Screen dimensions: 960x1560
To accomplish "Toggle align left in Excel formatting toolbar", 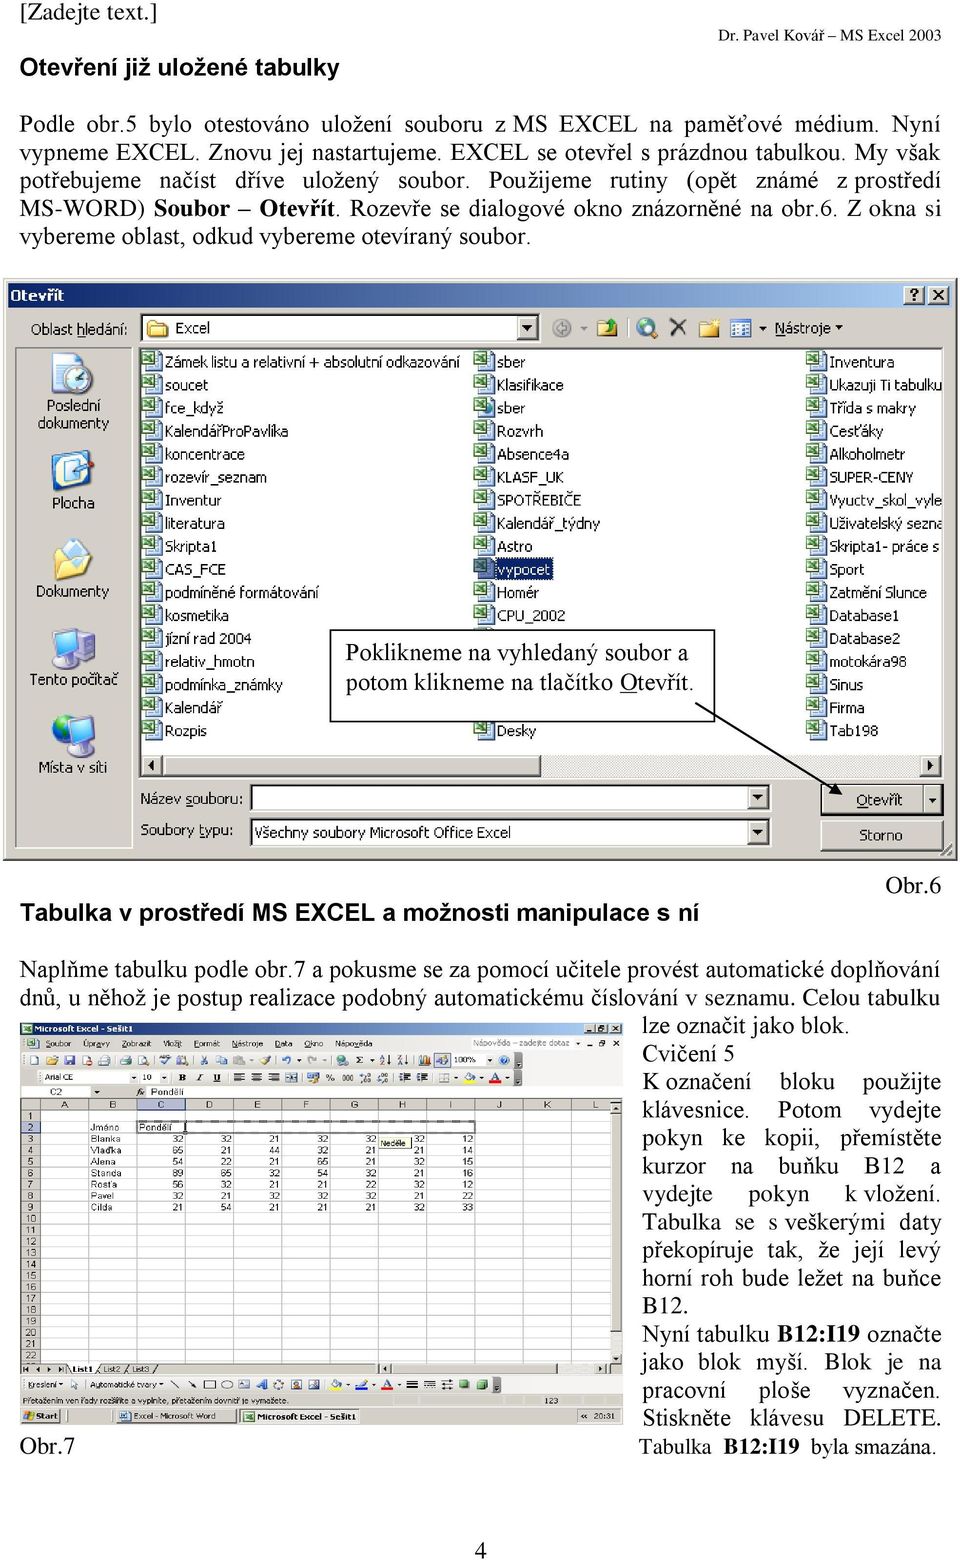I will coord(238,1077).
